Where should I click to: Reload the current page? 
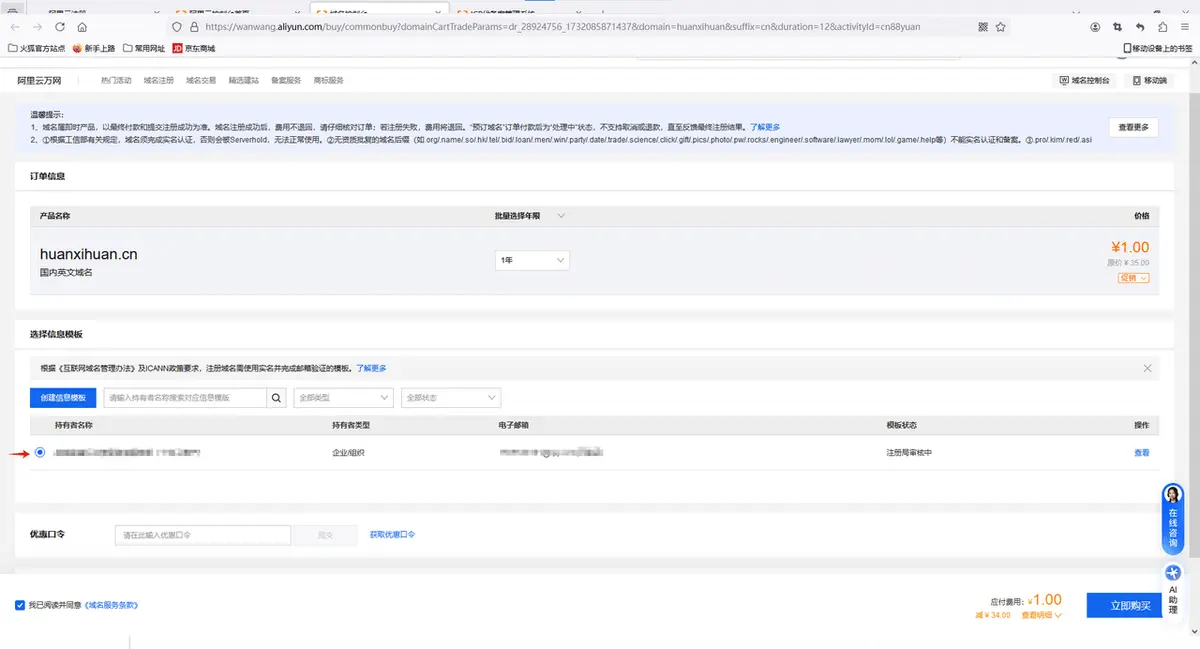pos(60,27)
